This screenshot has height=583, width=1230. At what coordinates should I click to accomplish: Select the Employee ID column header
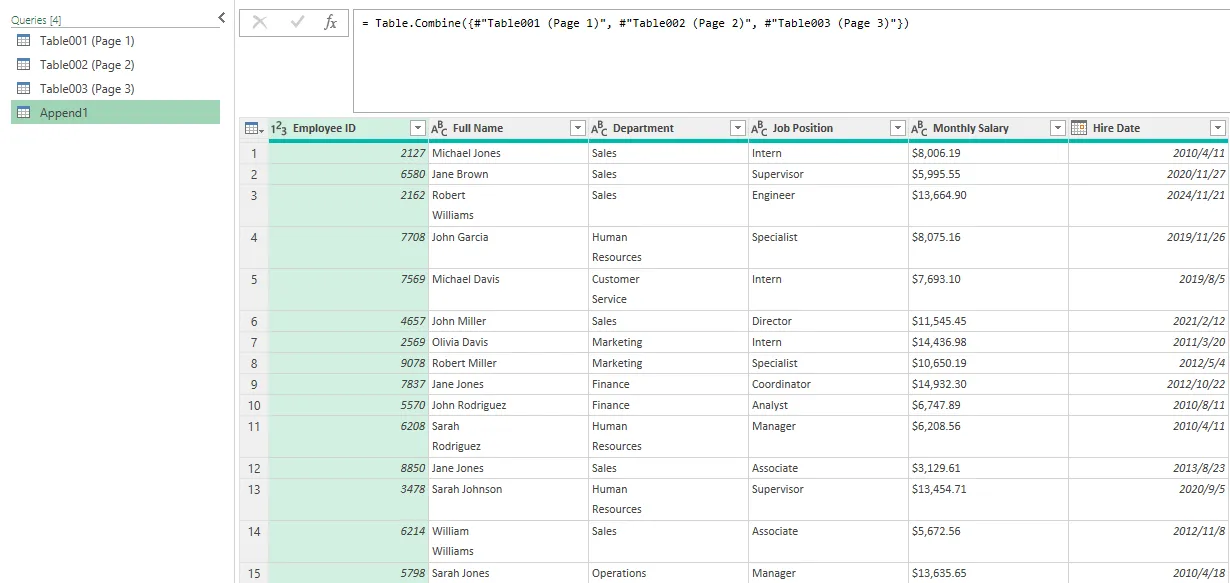(x=324, y=128)
